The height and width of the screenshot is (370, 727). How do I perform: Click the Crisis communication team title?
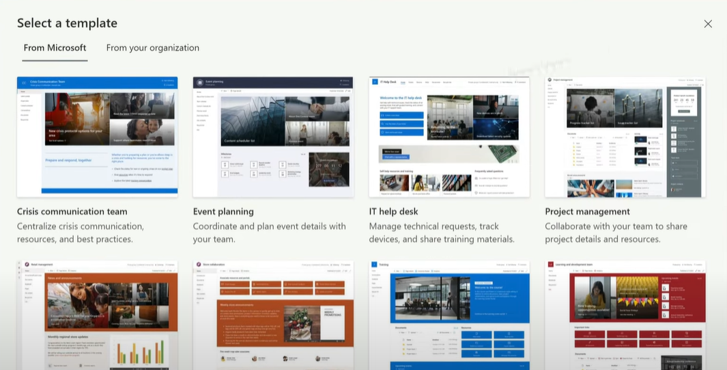(72, 211)
